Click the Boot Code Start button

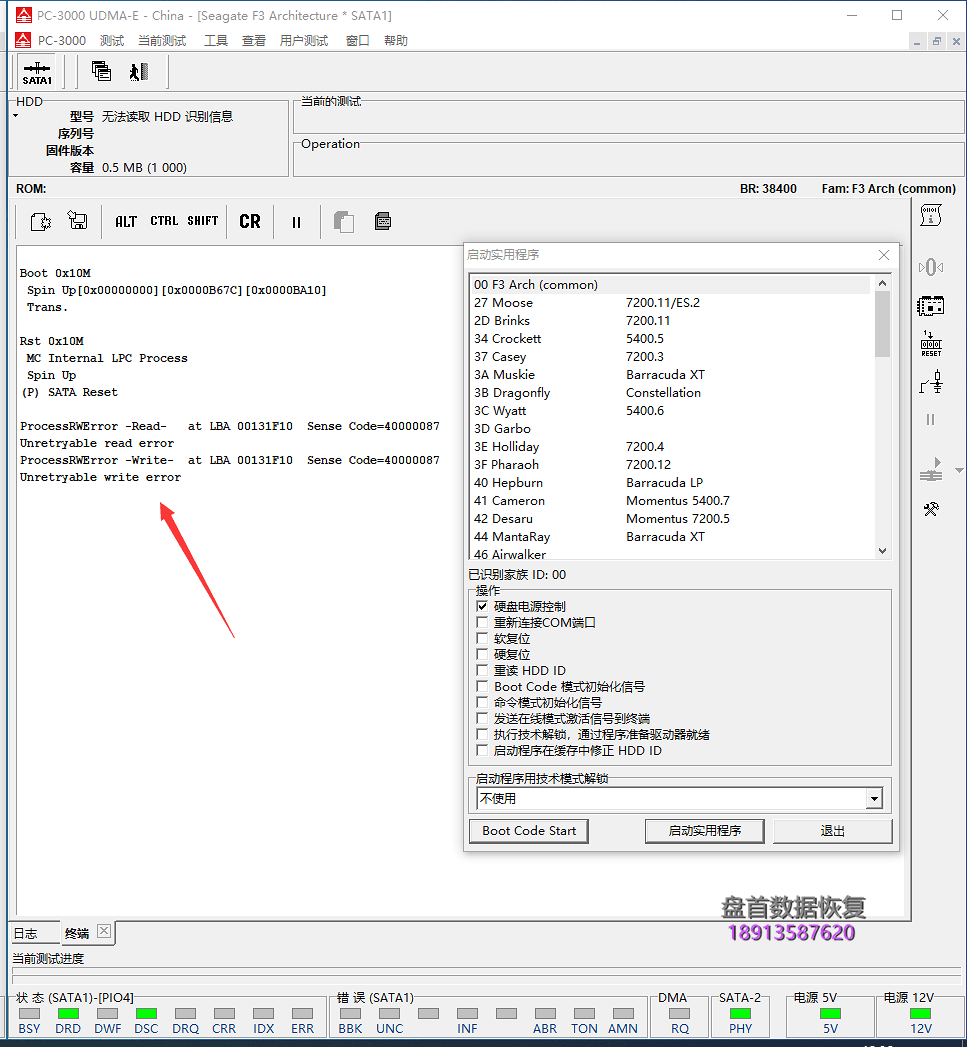pos(529,831)
